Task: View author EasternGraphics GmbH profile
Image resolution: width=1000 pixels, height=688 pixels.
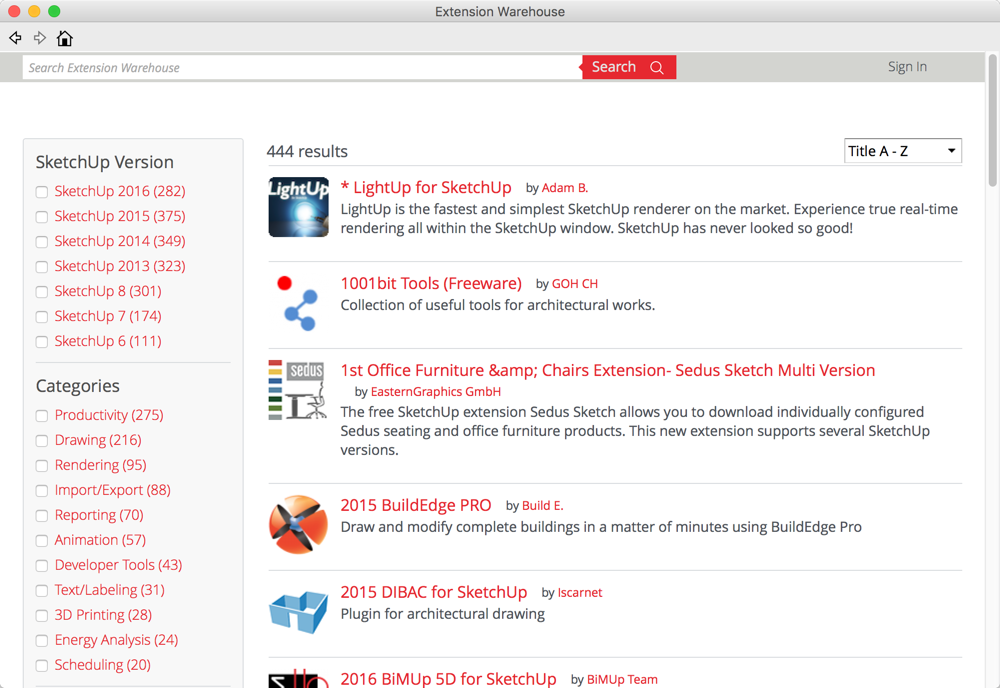Action: point(436,392)
